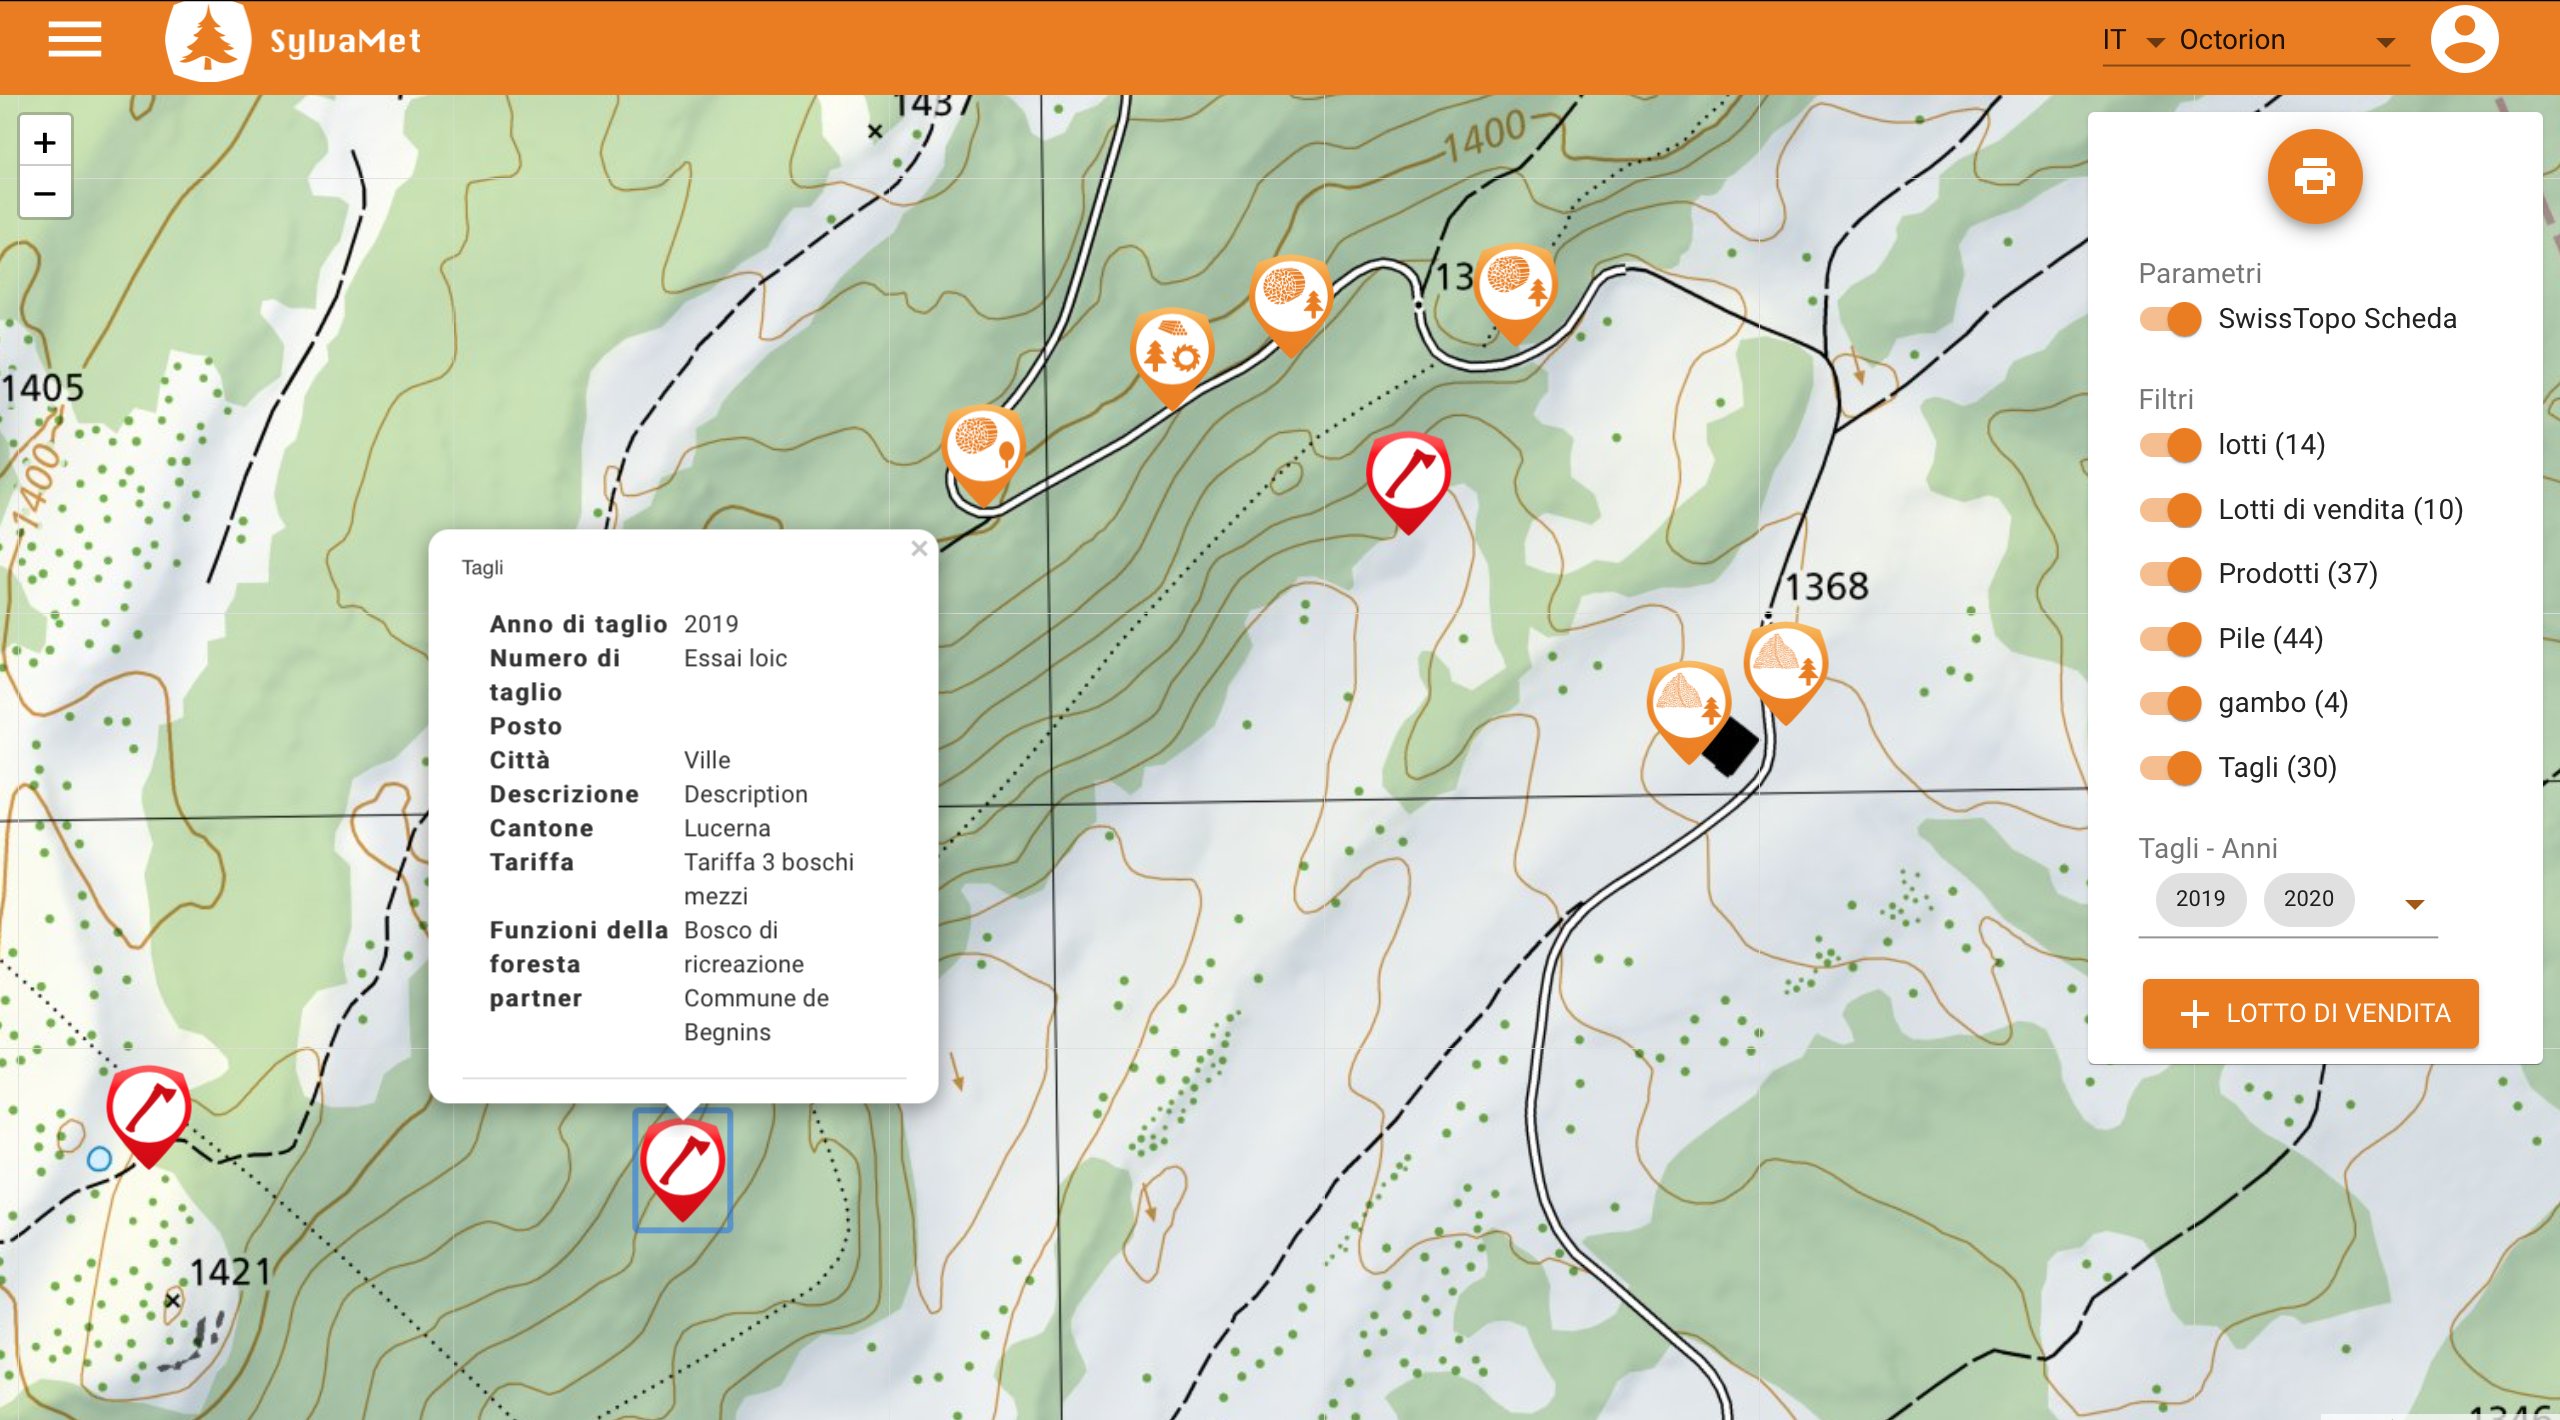Toggle the gambo (4) filter
This screenshot has height=1420, width=2560.
click(x=2170, y=703)
